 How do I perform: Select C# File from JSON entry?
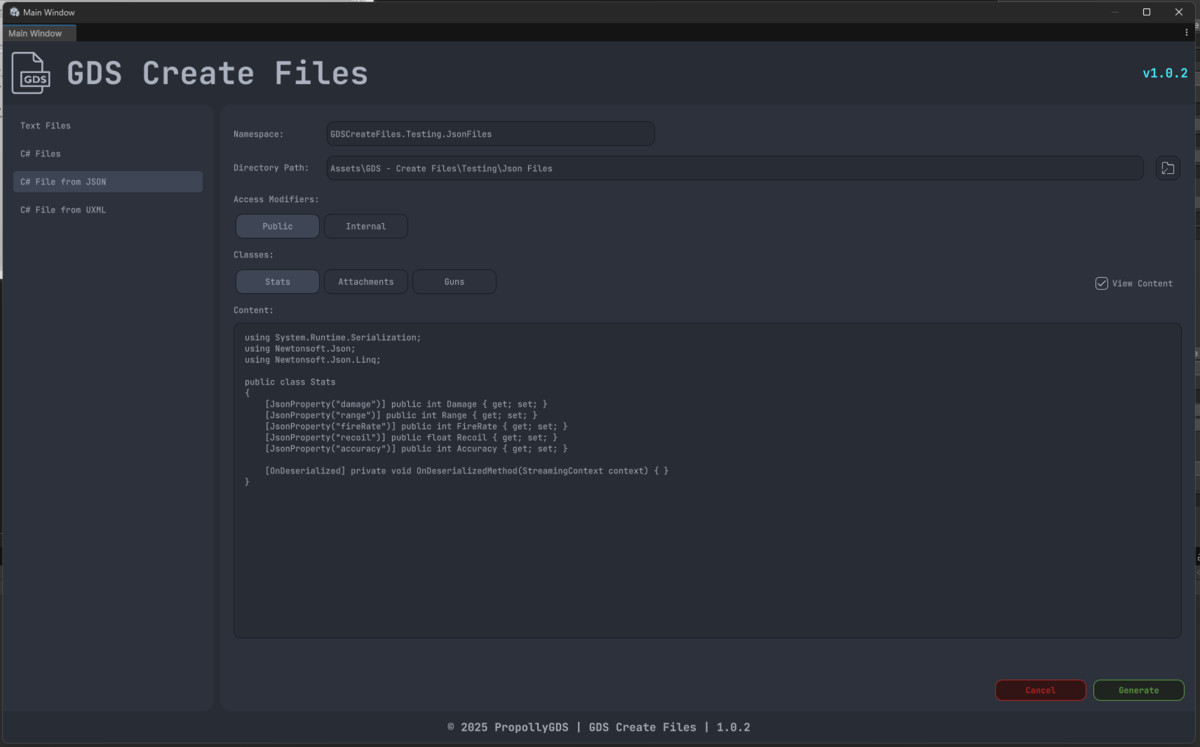[108, 182]
